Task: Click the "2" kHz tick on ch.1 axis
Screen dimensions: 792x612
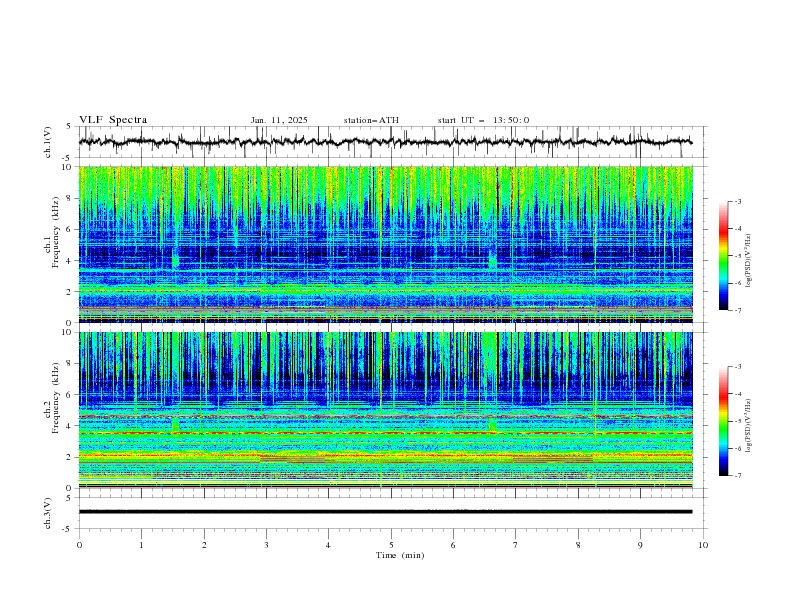Action: coord(70,292)
